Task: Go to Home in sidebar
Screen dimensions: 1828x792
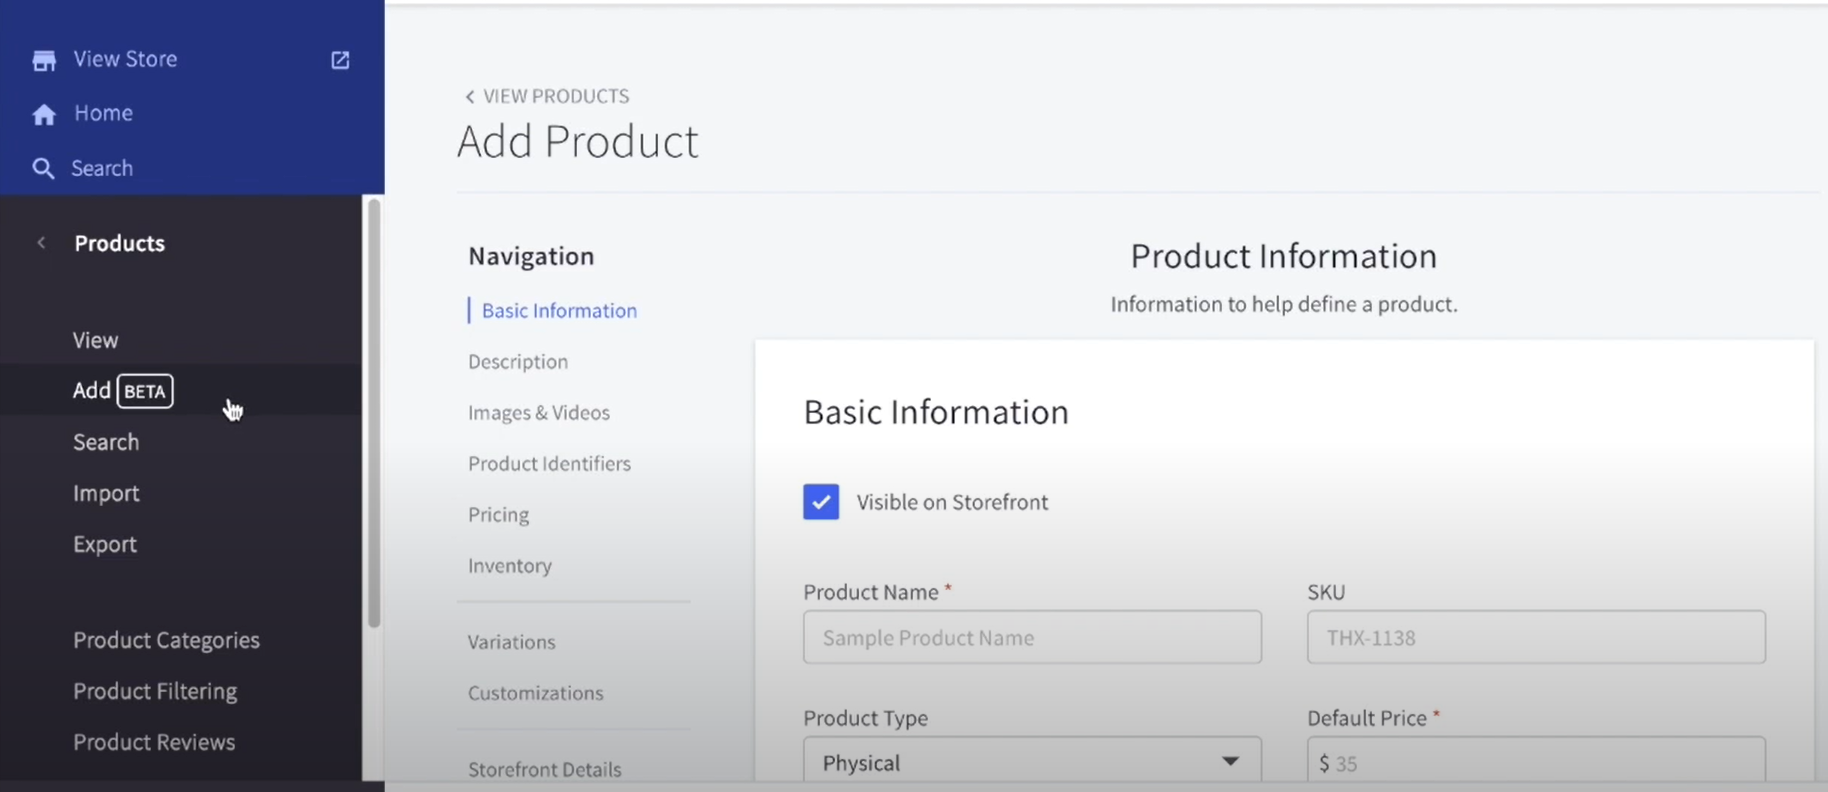Action: [103, 113]
